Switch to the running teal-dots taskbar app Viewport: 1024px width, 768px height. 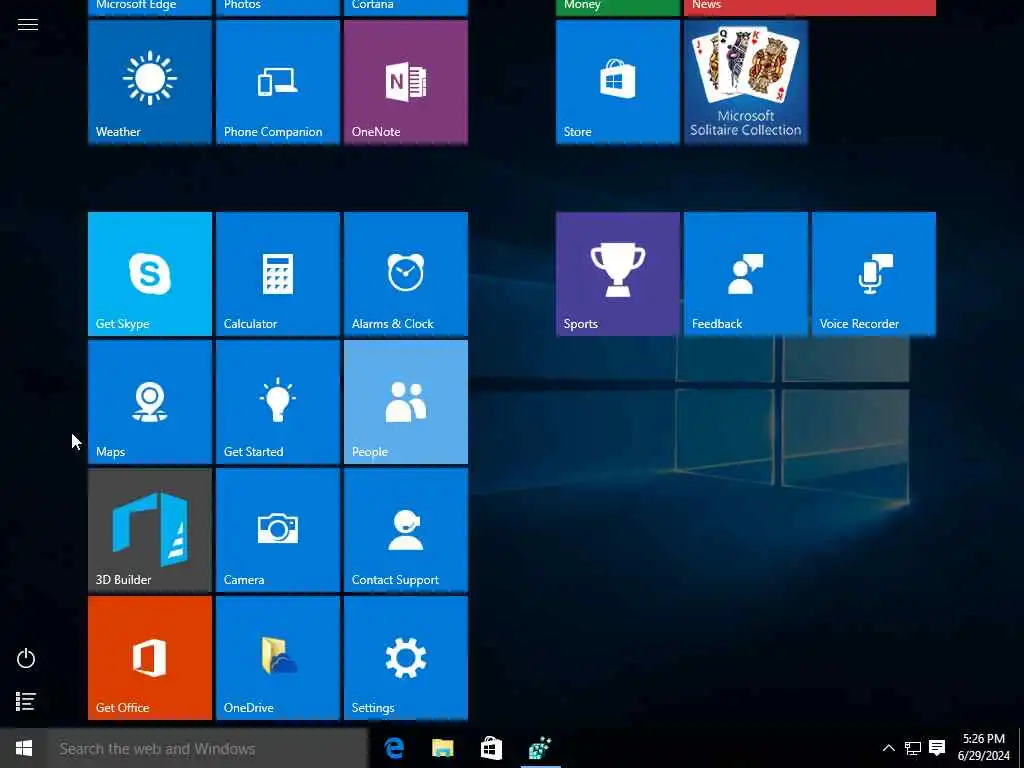[540, 748]
